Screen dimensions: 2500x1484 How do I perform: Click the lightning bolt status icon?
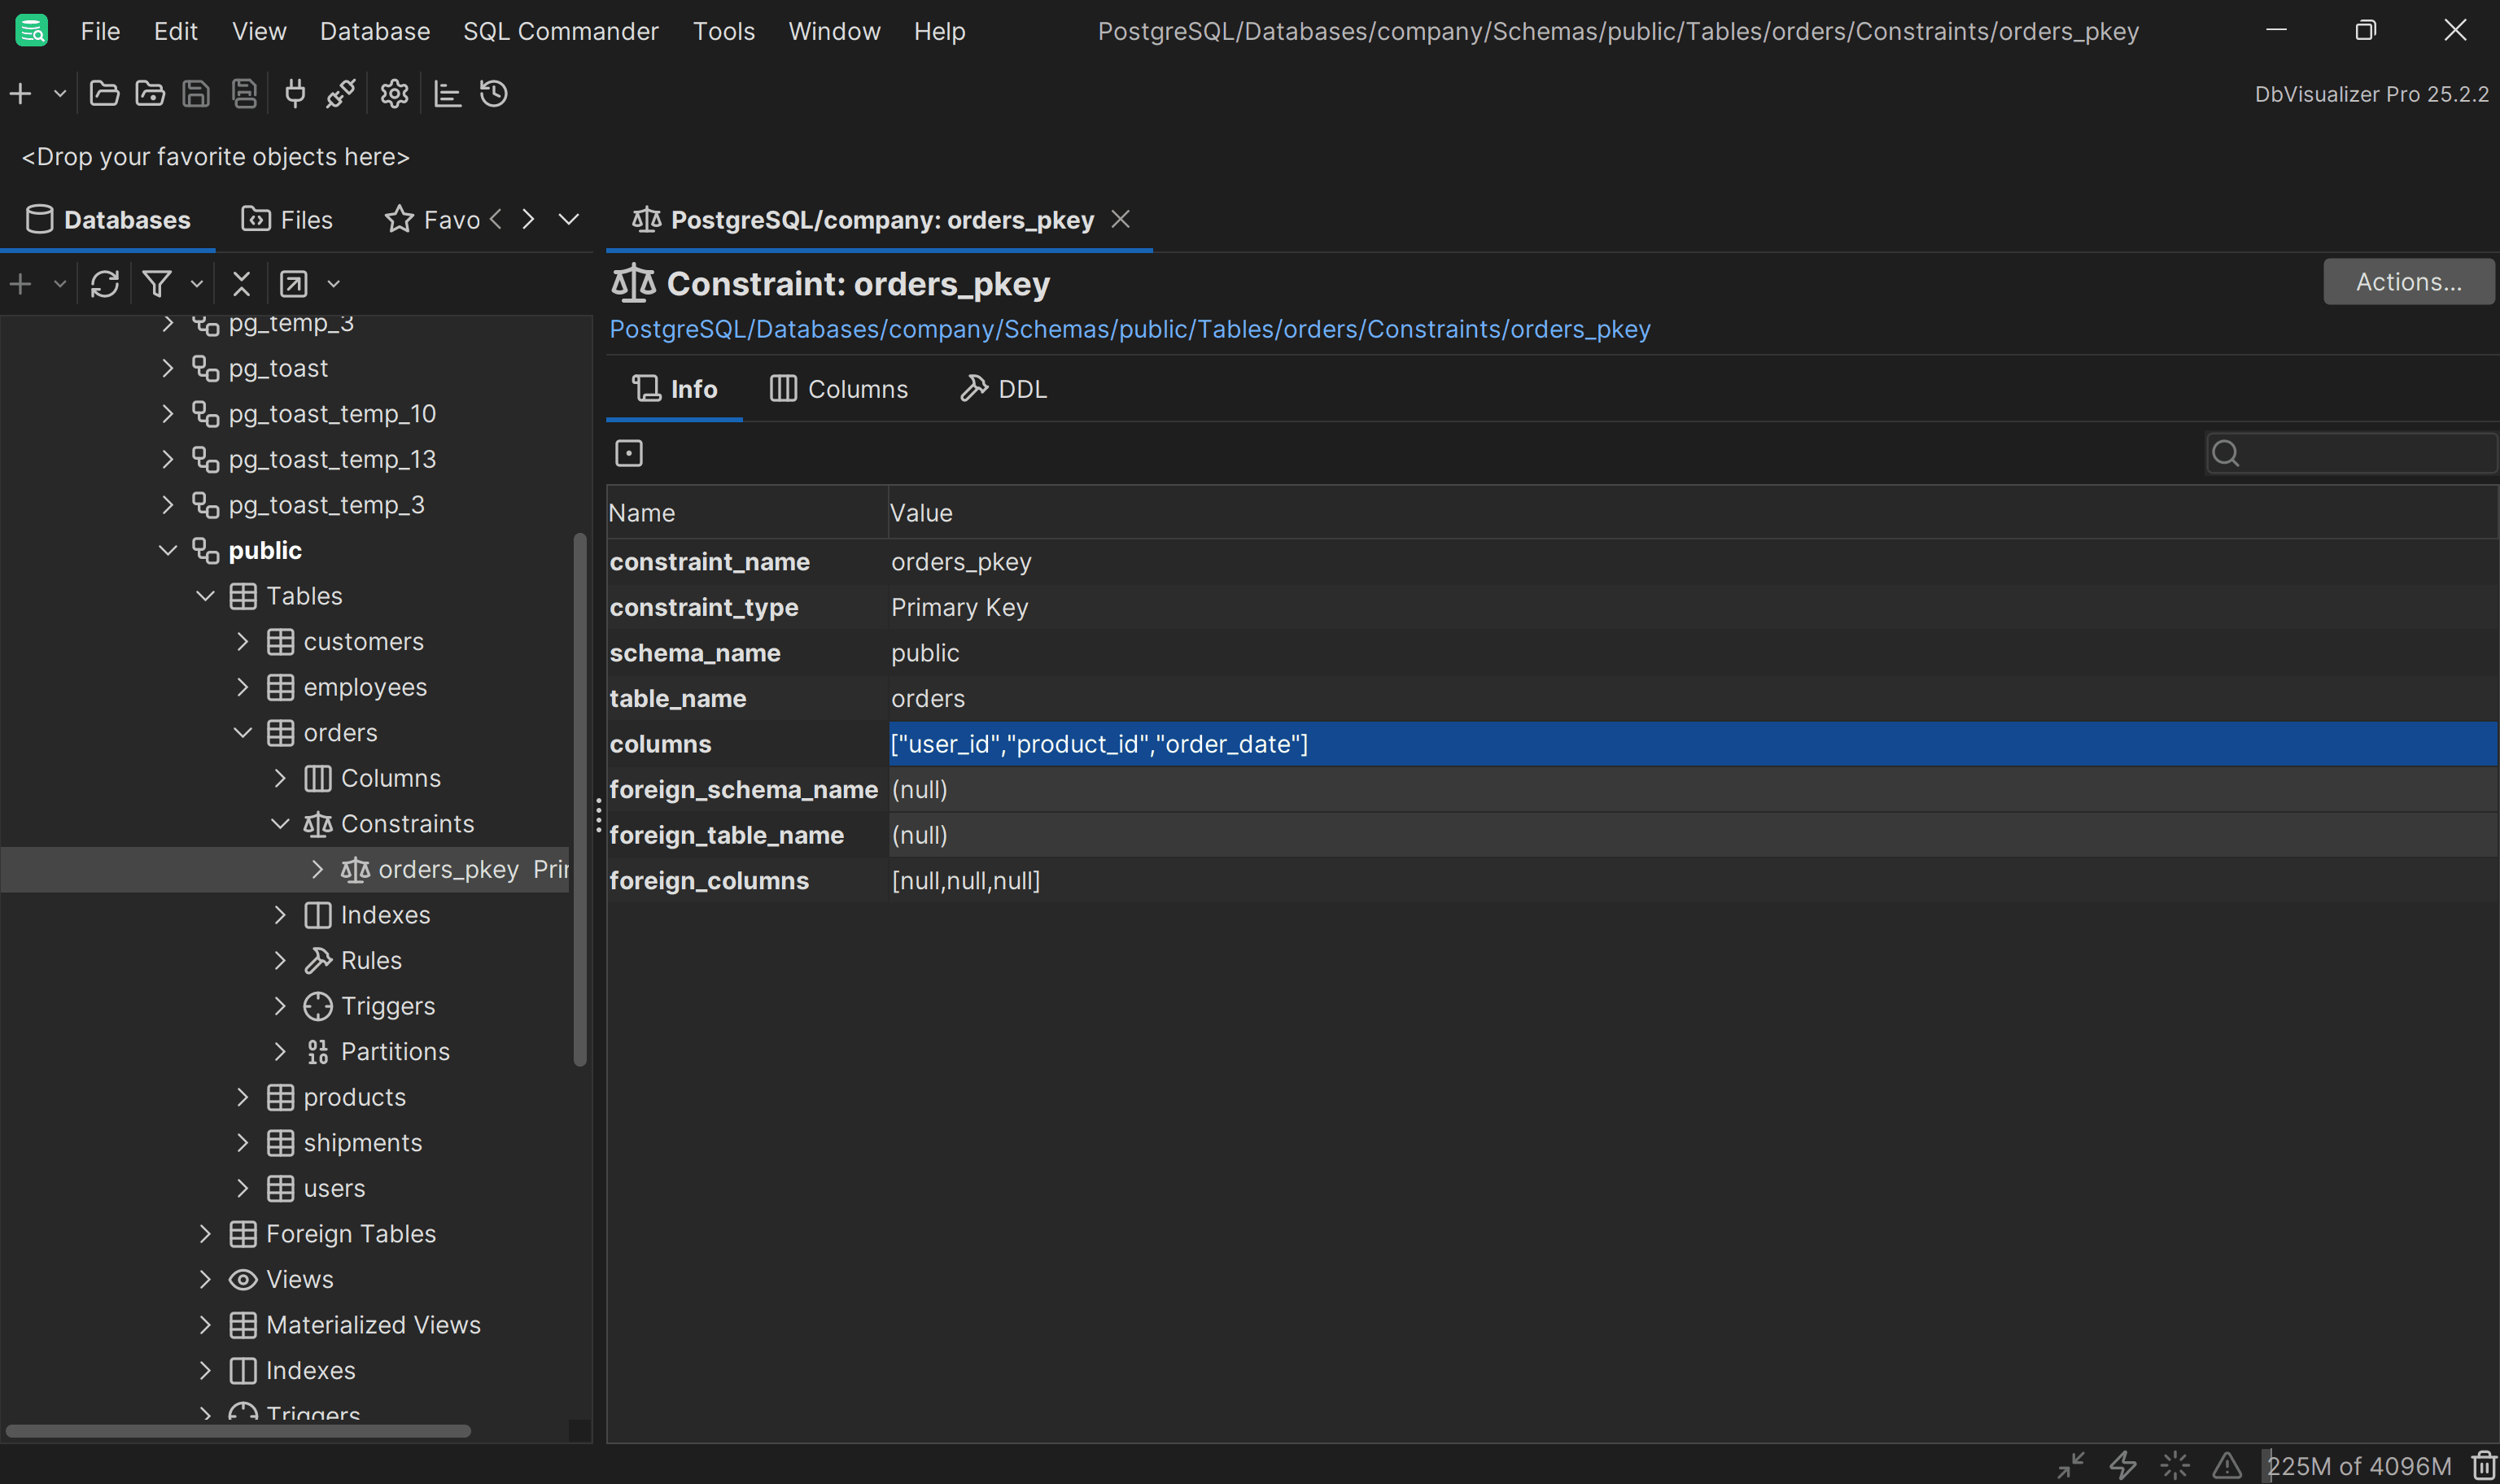pos(2123,1466)
